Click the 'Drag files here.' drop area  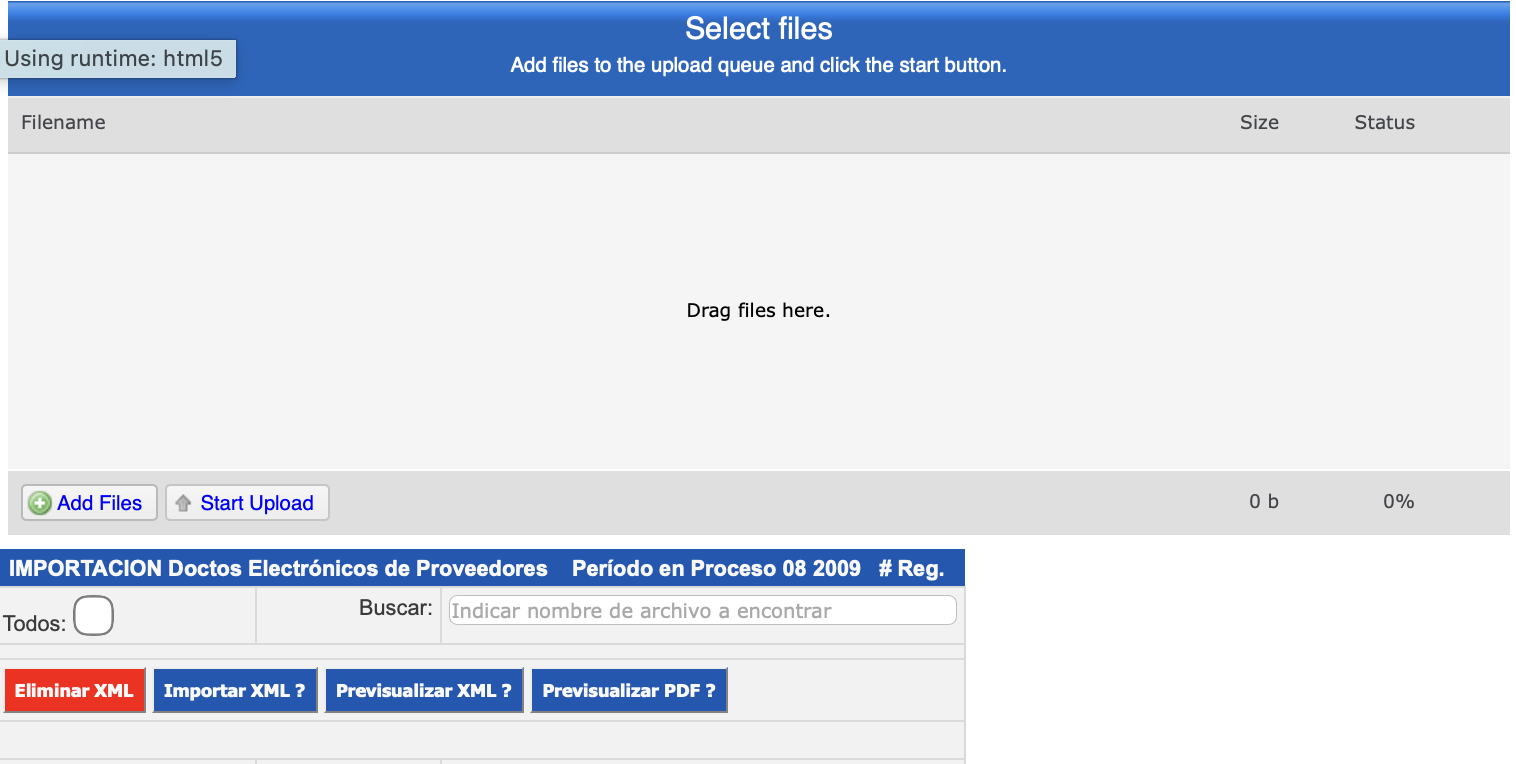[758, 311]
